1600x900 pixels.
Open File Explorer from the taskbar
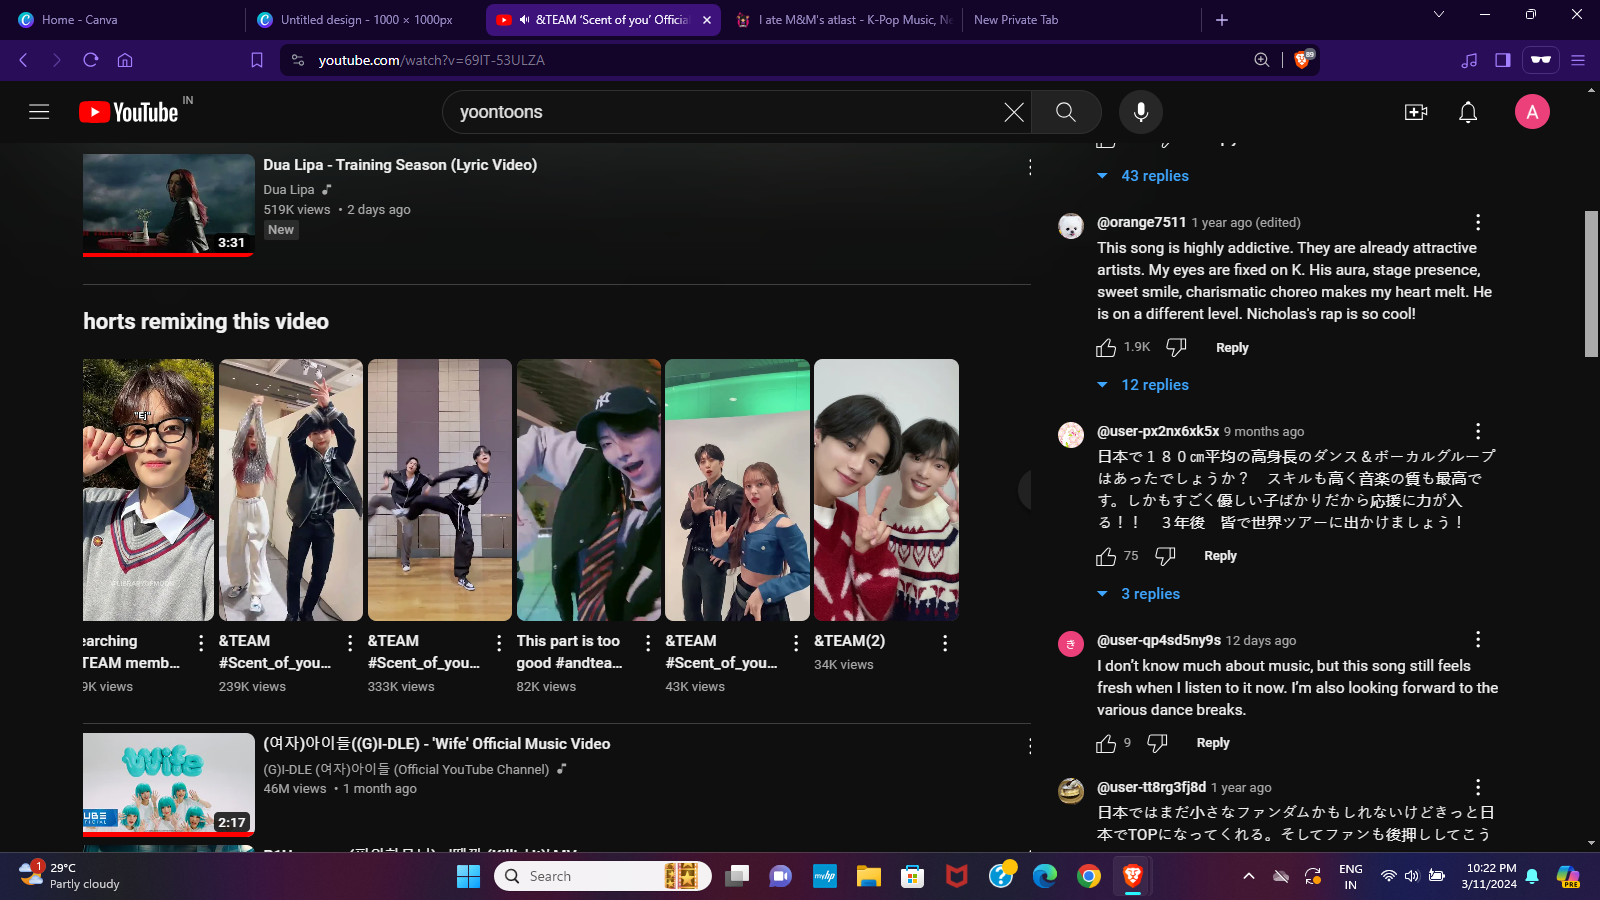click(868, 877)
